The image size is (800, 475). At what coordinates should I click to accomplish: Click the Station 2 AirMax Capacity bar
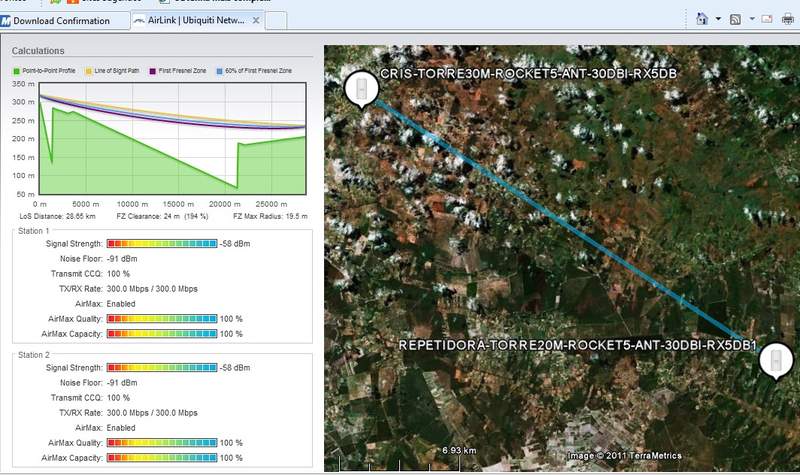(162, 458)
